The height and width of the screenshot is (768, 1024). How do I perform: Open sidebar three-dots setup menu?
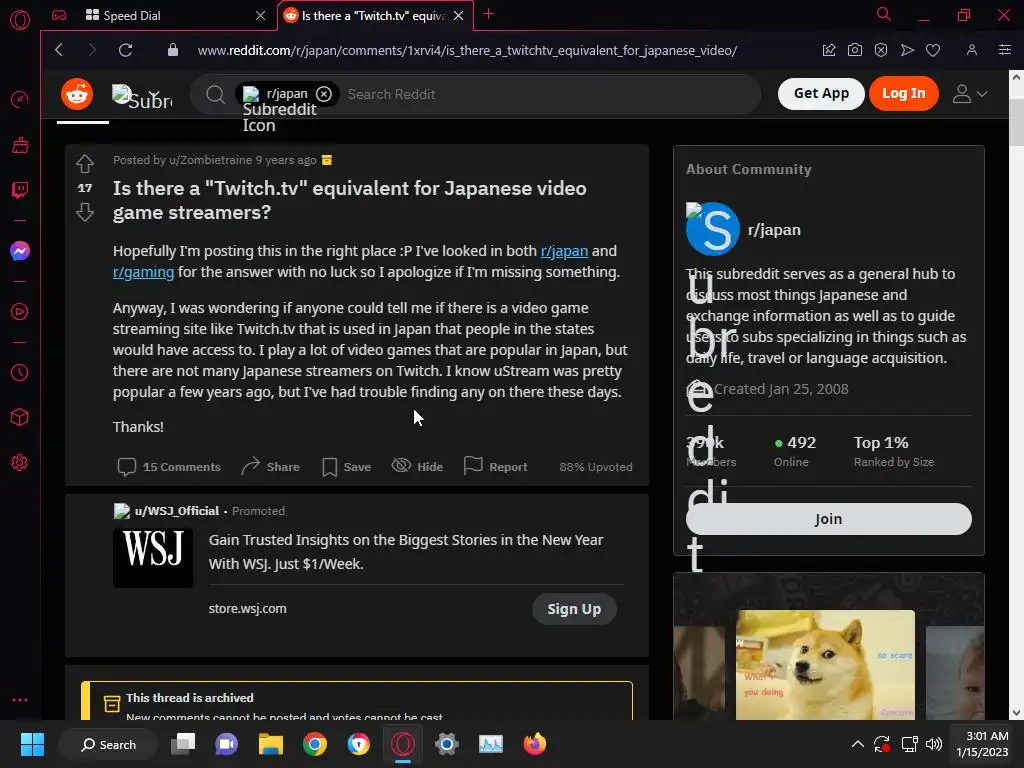[20, 699]
